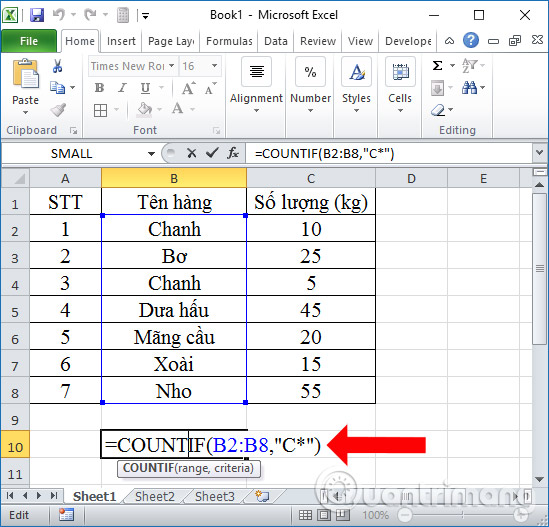Switch to the View tab

coord(360,41)
